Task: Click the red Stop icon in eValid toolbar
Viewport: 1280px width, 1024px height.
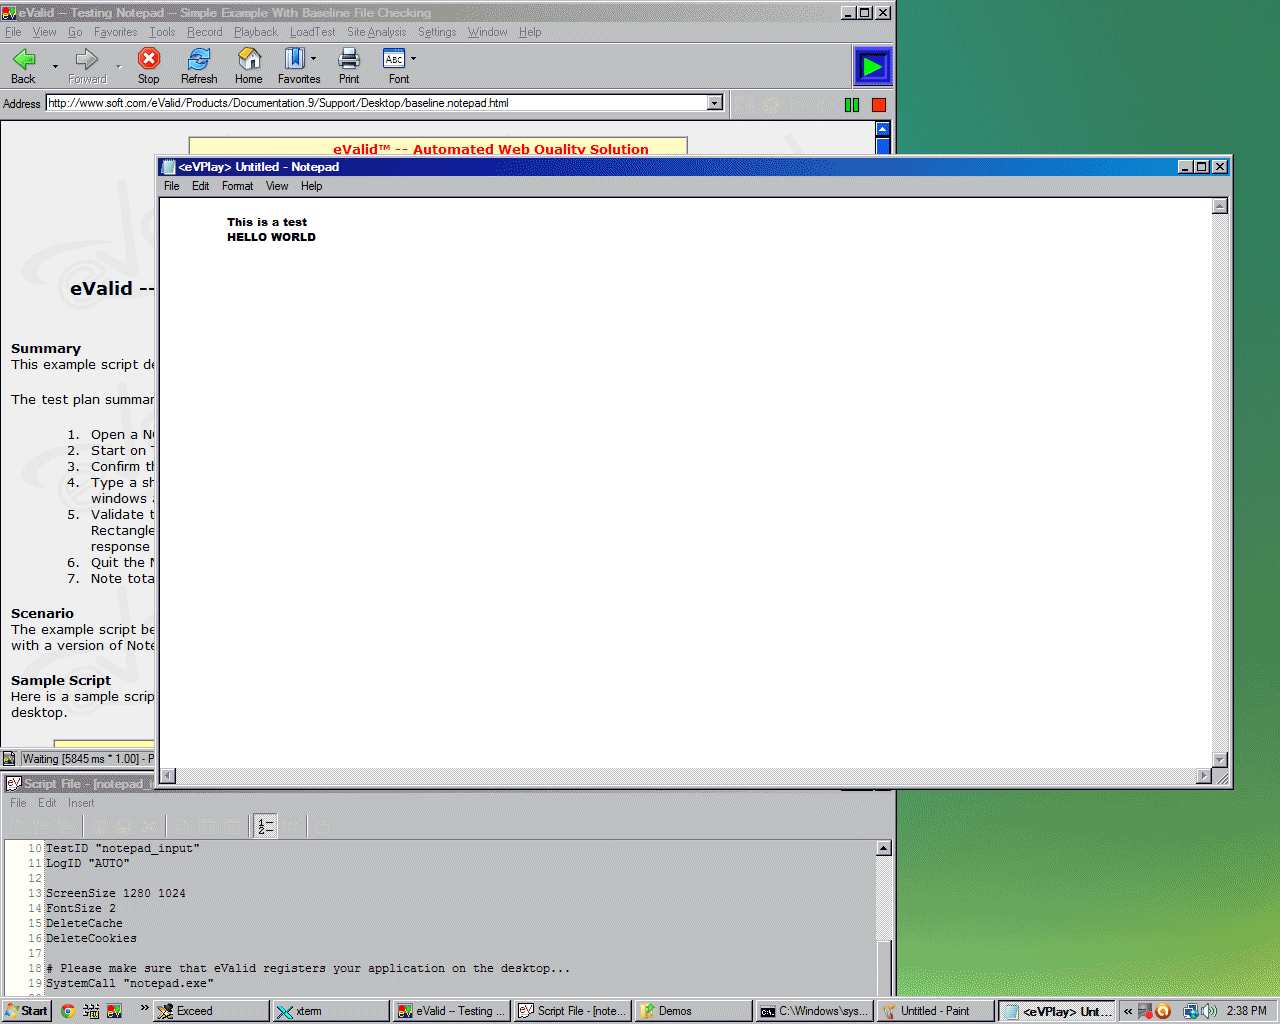Action: (148, 59)
